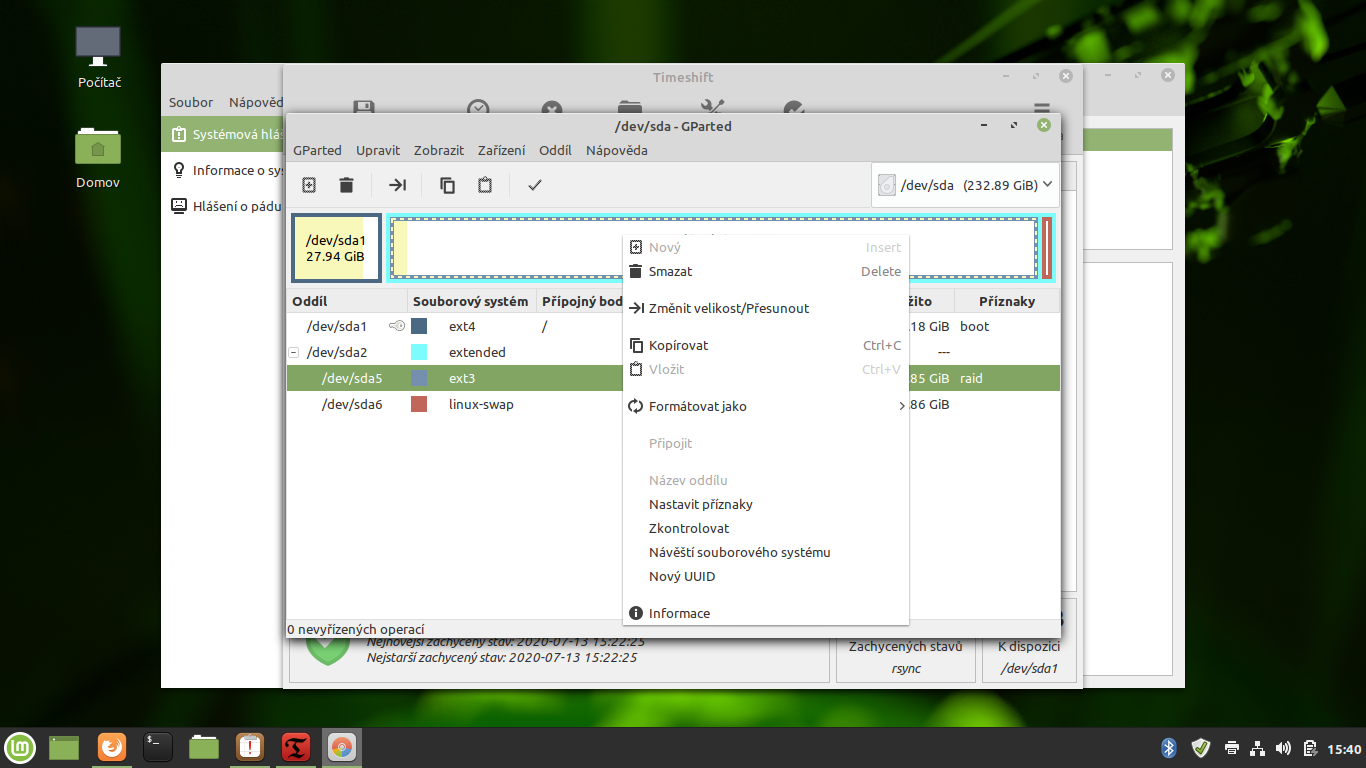1366x768 pixels.
Task: Click Informace in the context menu
Action: [x=679, y=613]
